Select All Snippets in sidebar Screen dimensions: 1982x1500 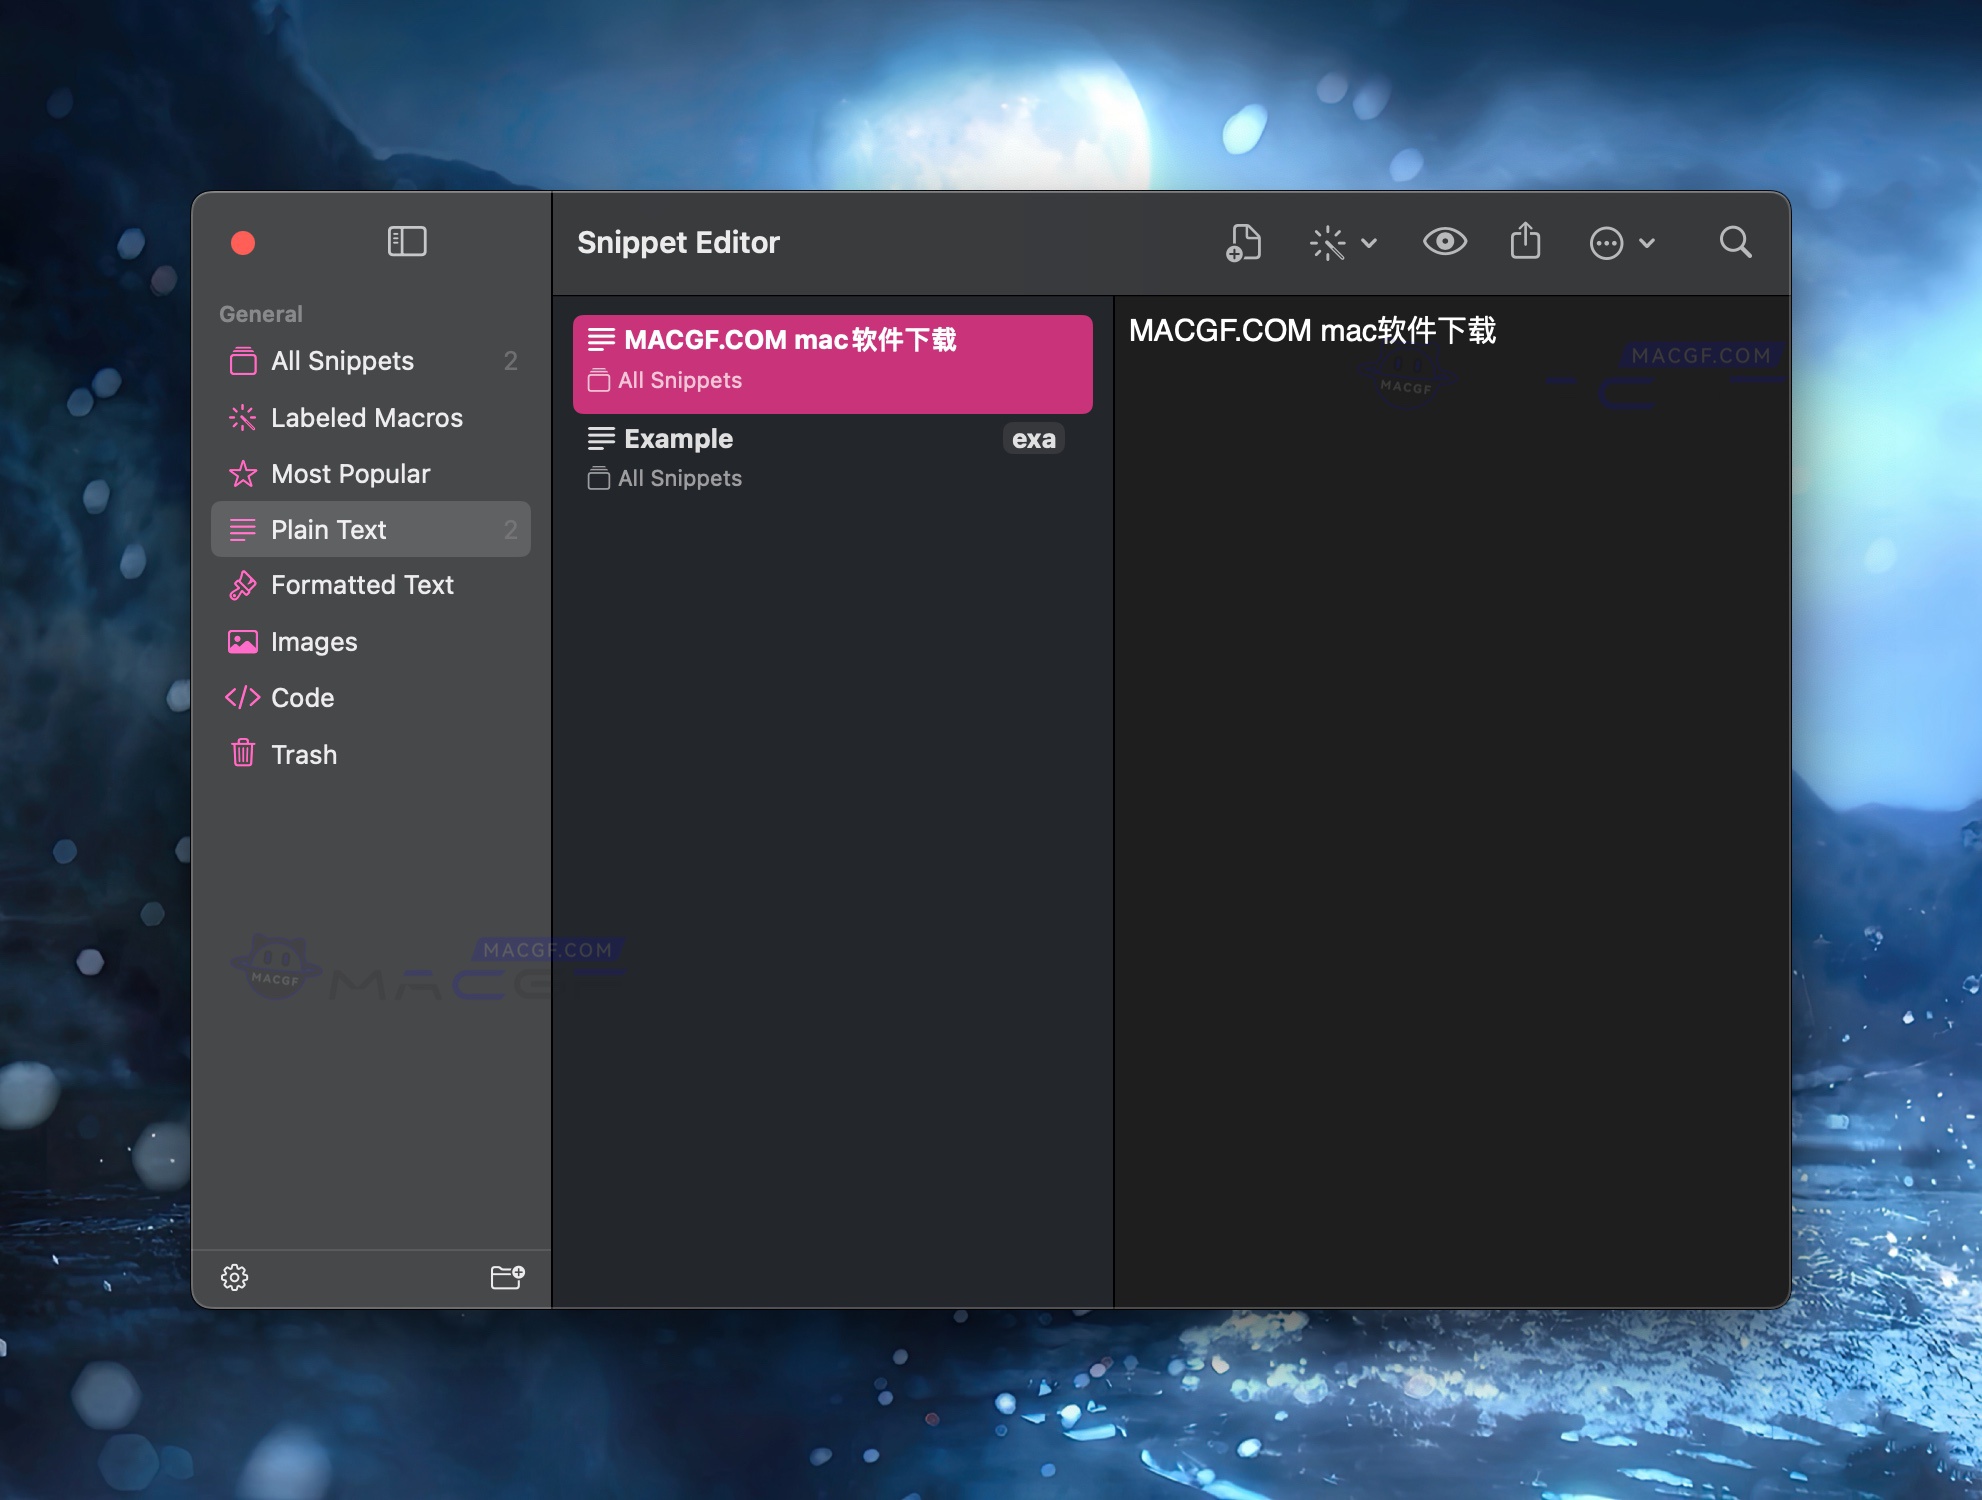[342, 361]
